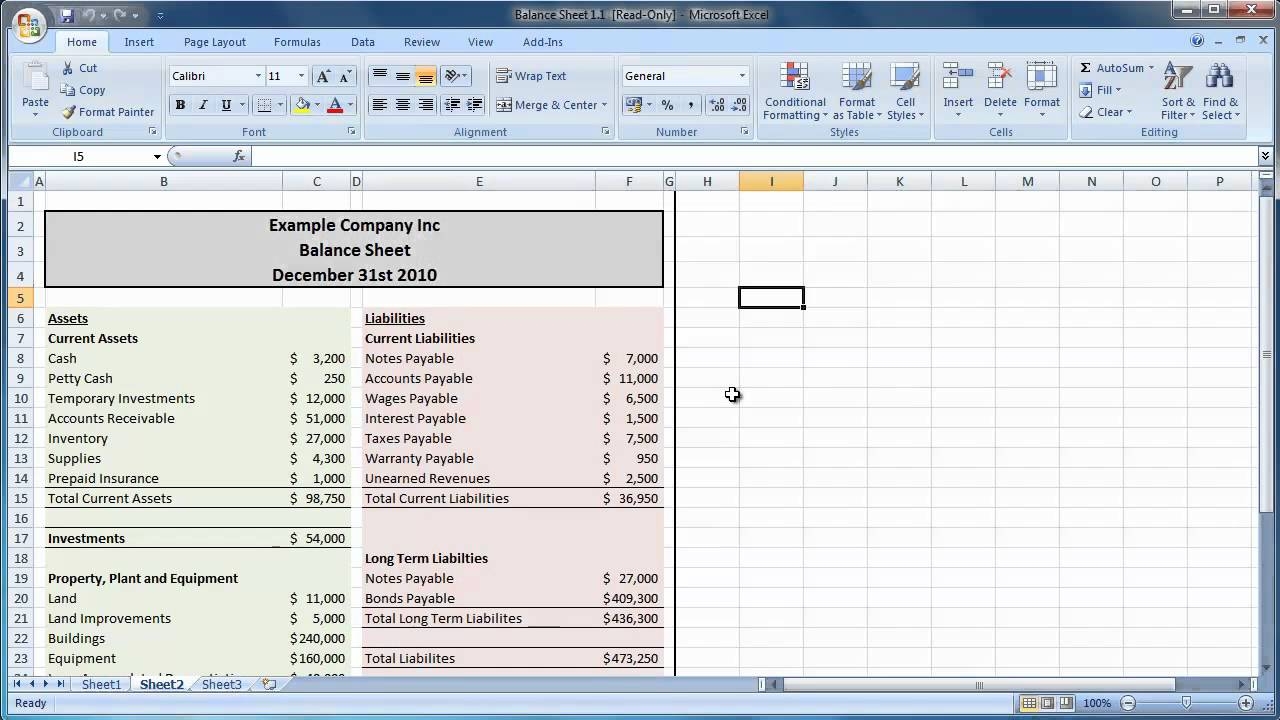The image size is (1280, 720).
Task: Select the Sheet3 worksheet tab
Action: click(221, 684)
